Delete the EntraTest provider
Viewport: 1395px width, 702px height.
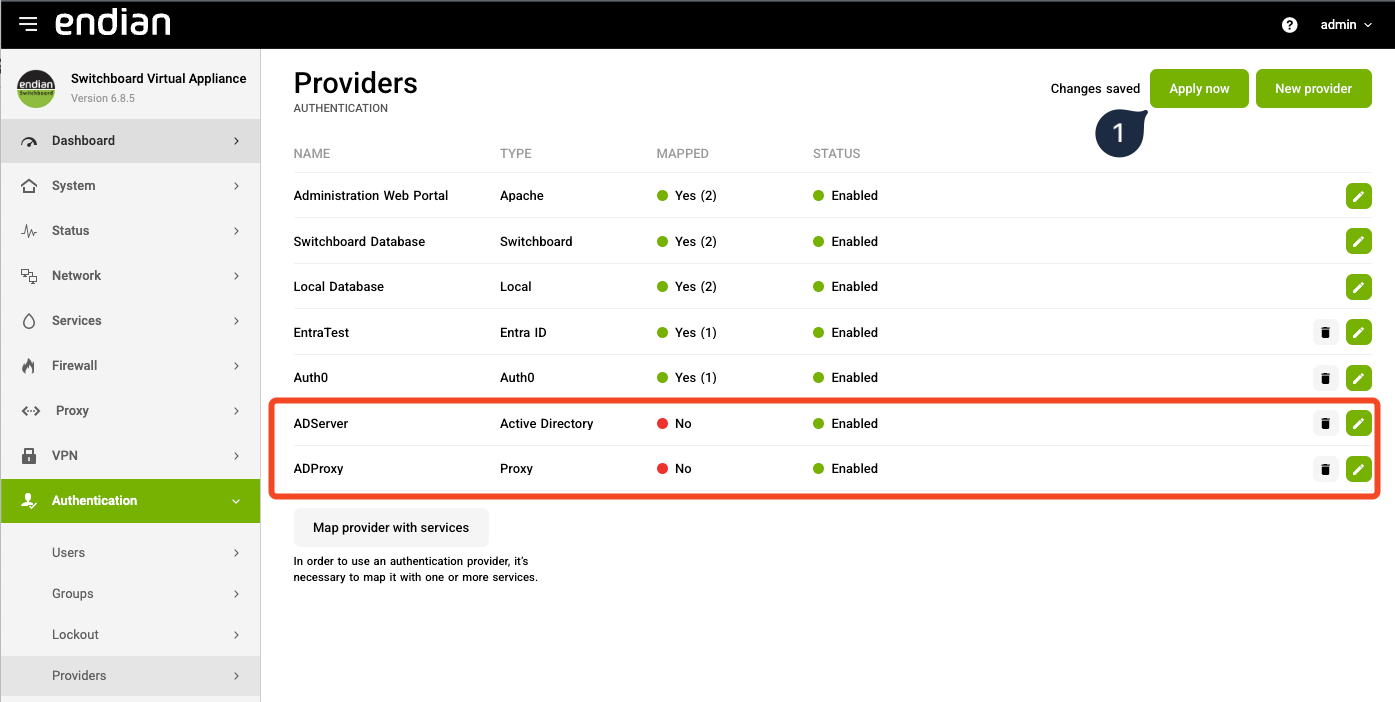coord(1325,332)
